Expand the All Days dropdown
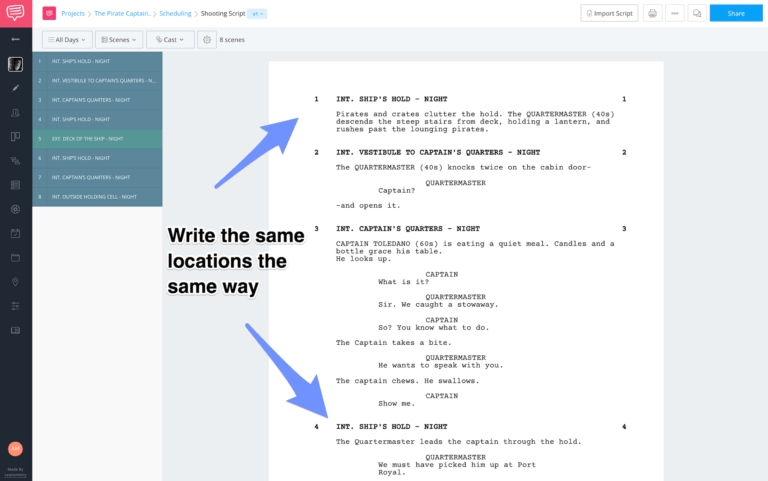 pos(67,39)
